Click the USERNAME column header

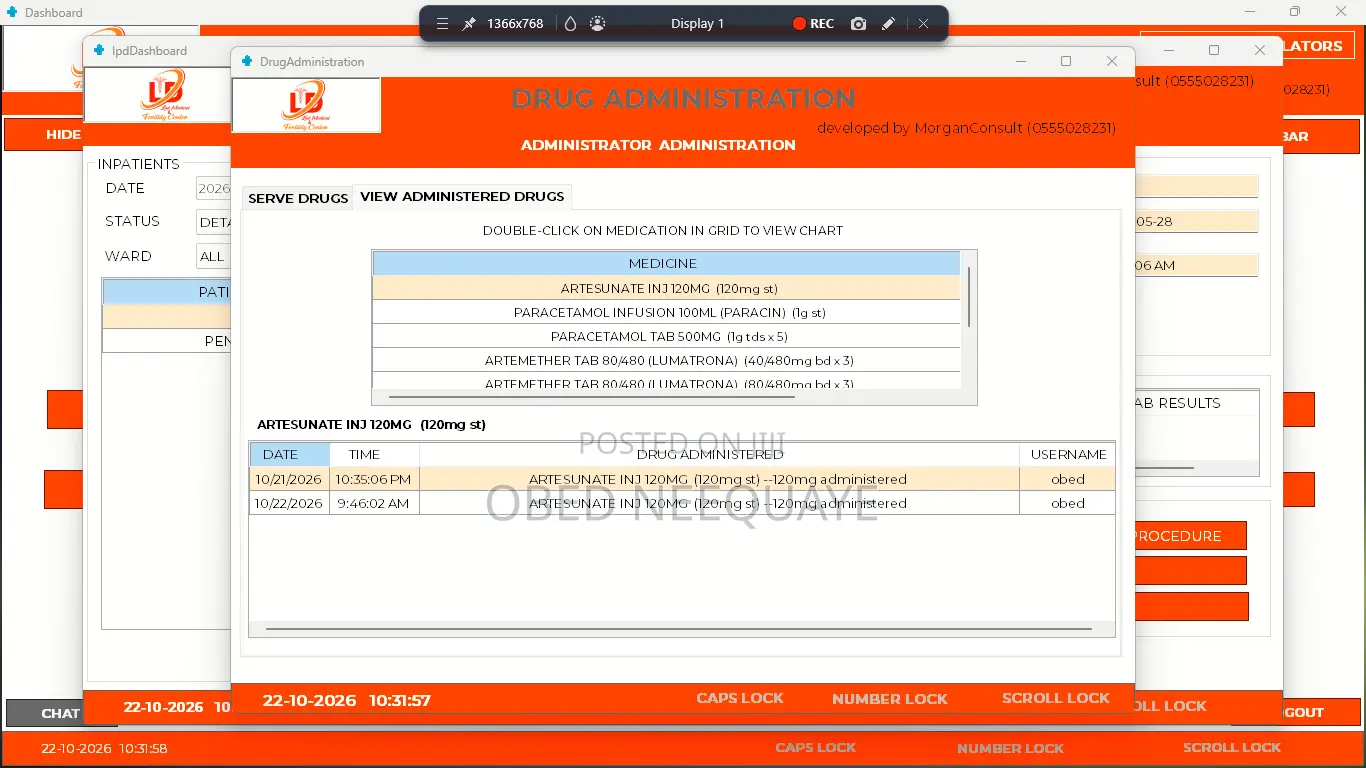pyautogui.click(x=1068, y=454)
